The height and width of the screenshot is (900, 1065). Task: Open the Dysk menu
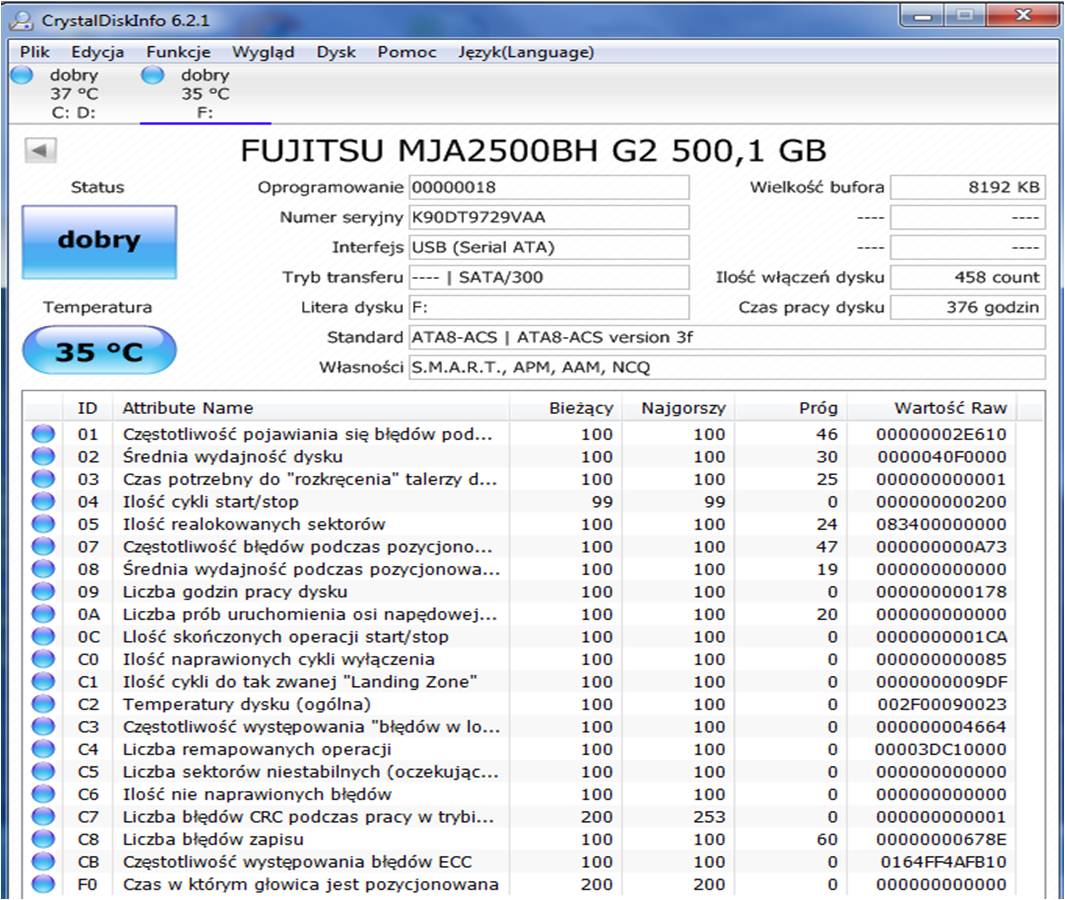coord(336,52)
